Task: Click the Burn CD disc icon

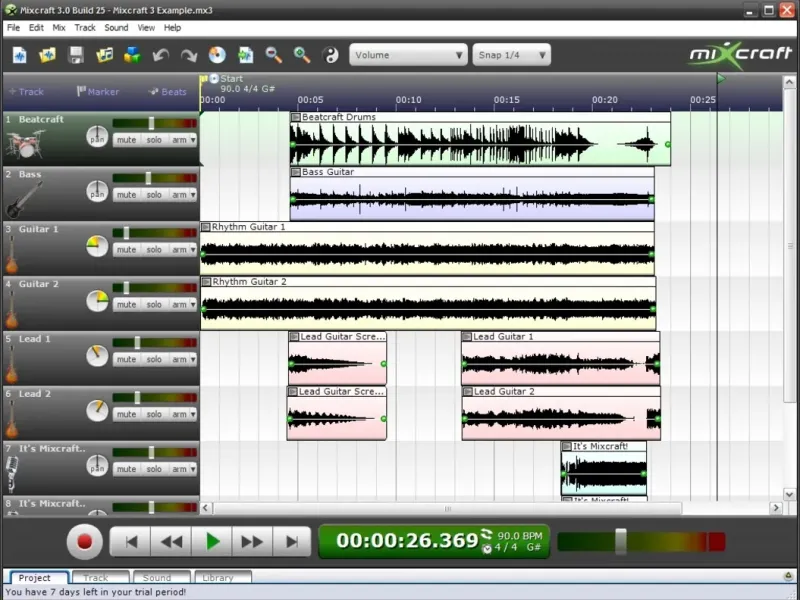Action: [x=217, y=55]
